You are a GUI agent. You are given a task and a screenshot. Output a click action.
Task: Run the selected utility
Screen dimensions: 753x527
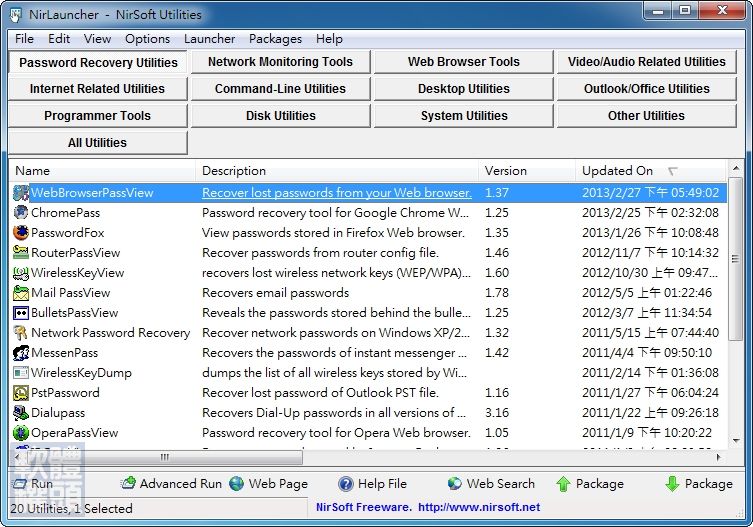[x=32, y=483]
